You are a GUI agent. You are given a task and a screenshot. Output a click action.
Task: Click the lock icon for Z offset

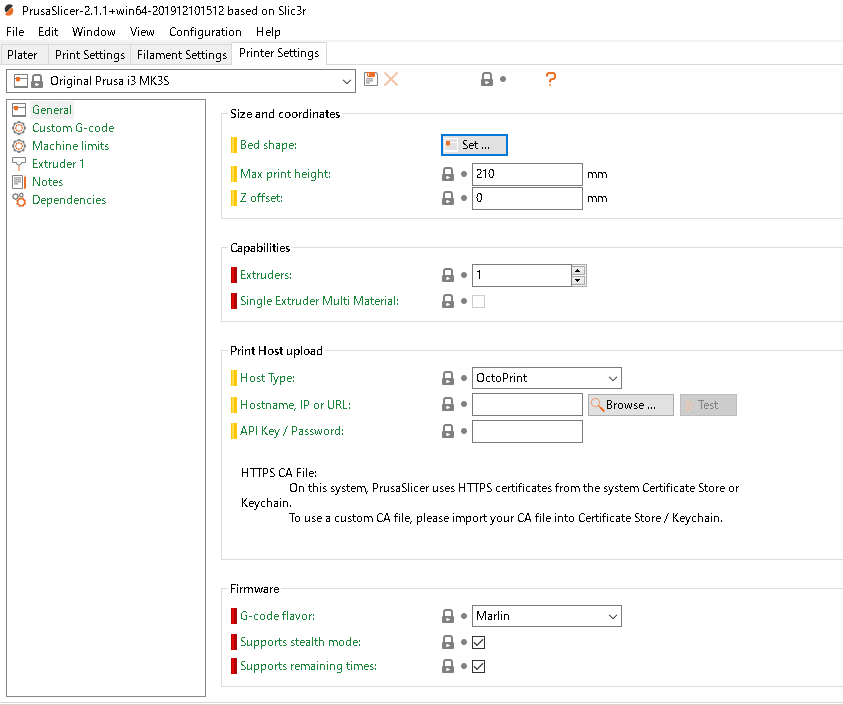coord(448,198)
